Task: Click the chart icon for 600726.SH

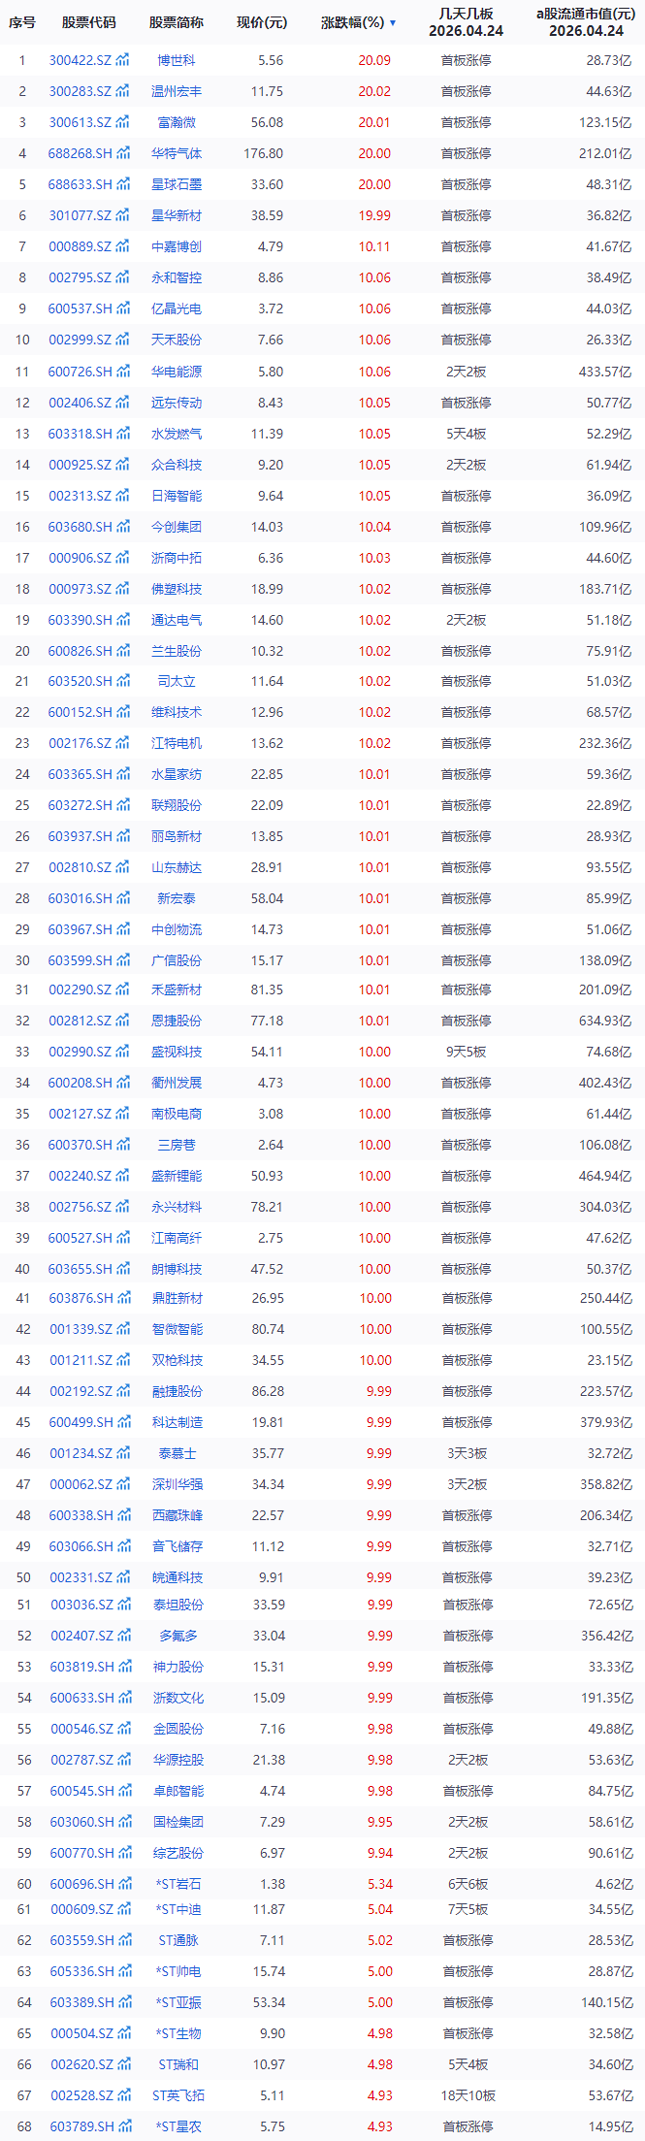Action: tap(123, 371)
